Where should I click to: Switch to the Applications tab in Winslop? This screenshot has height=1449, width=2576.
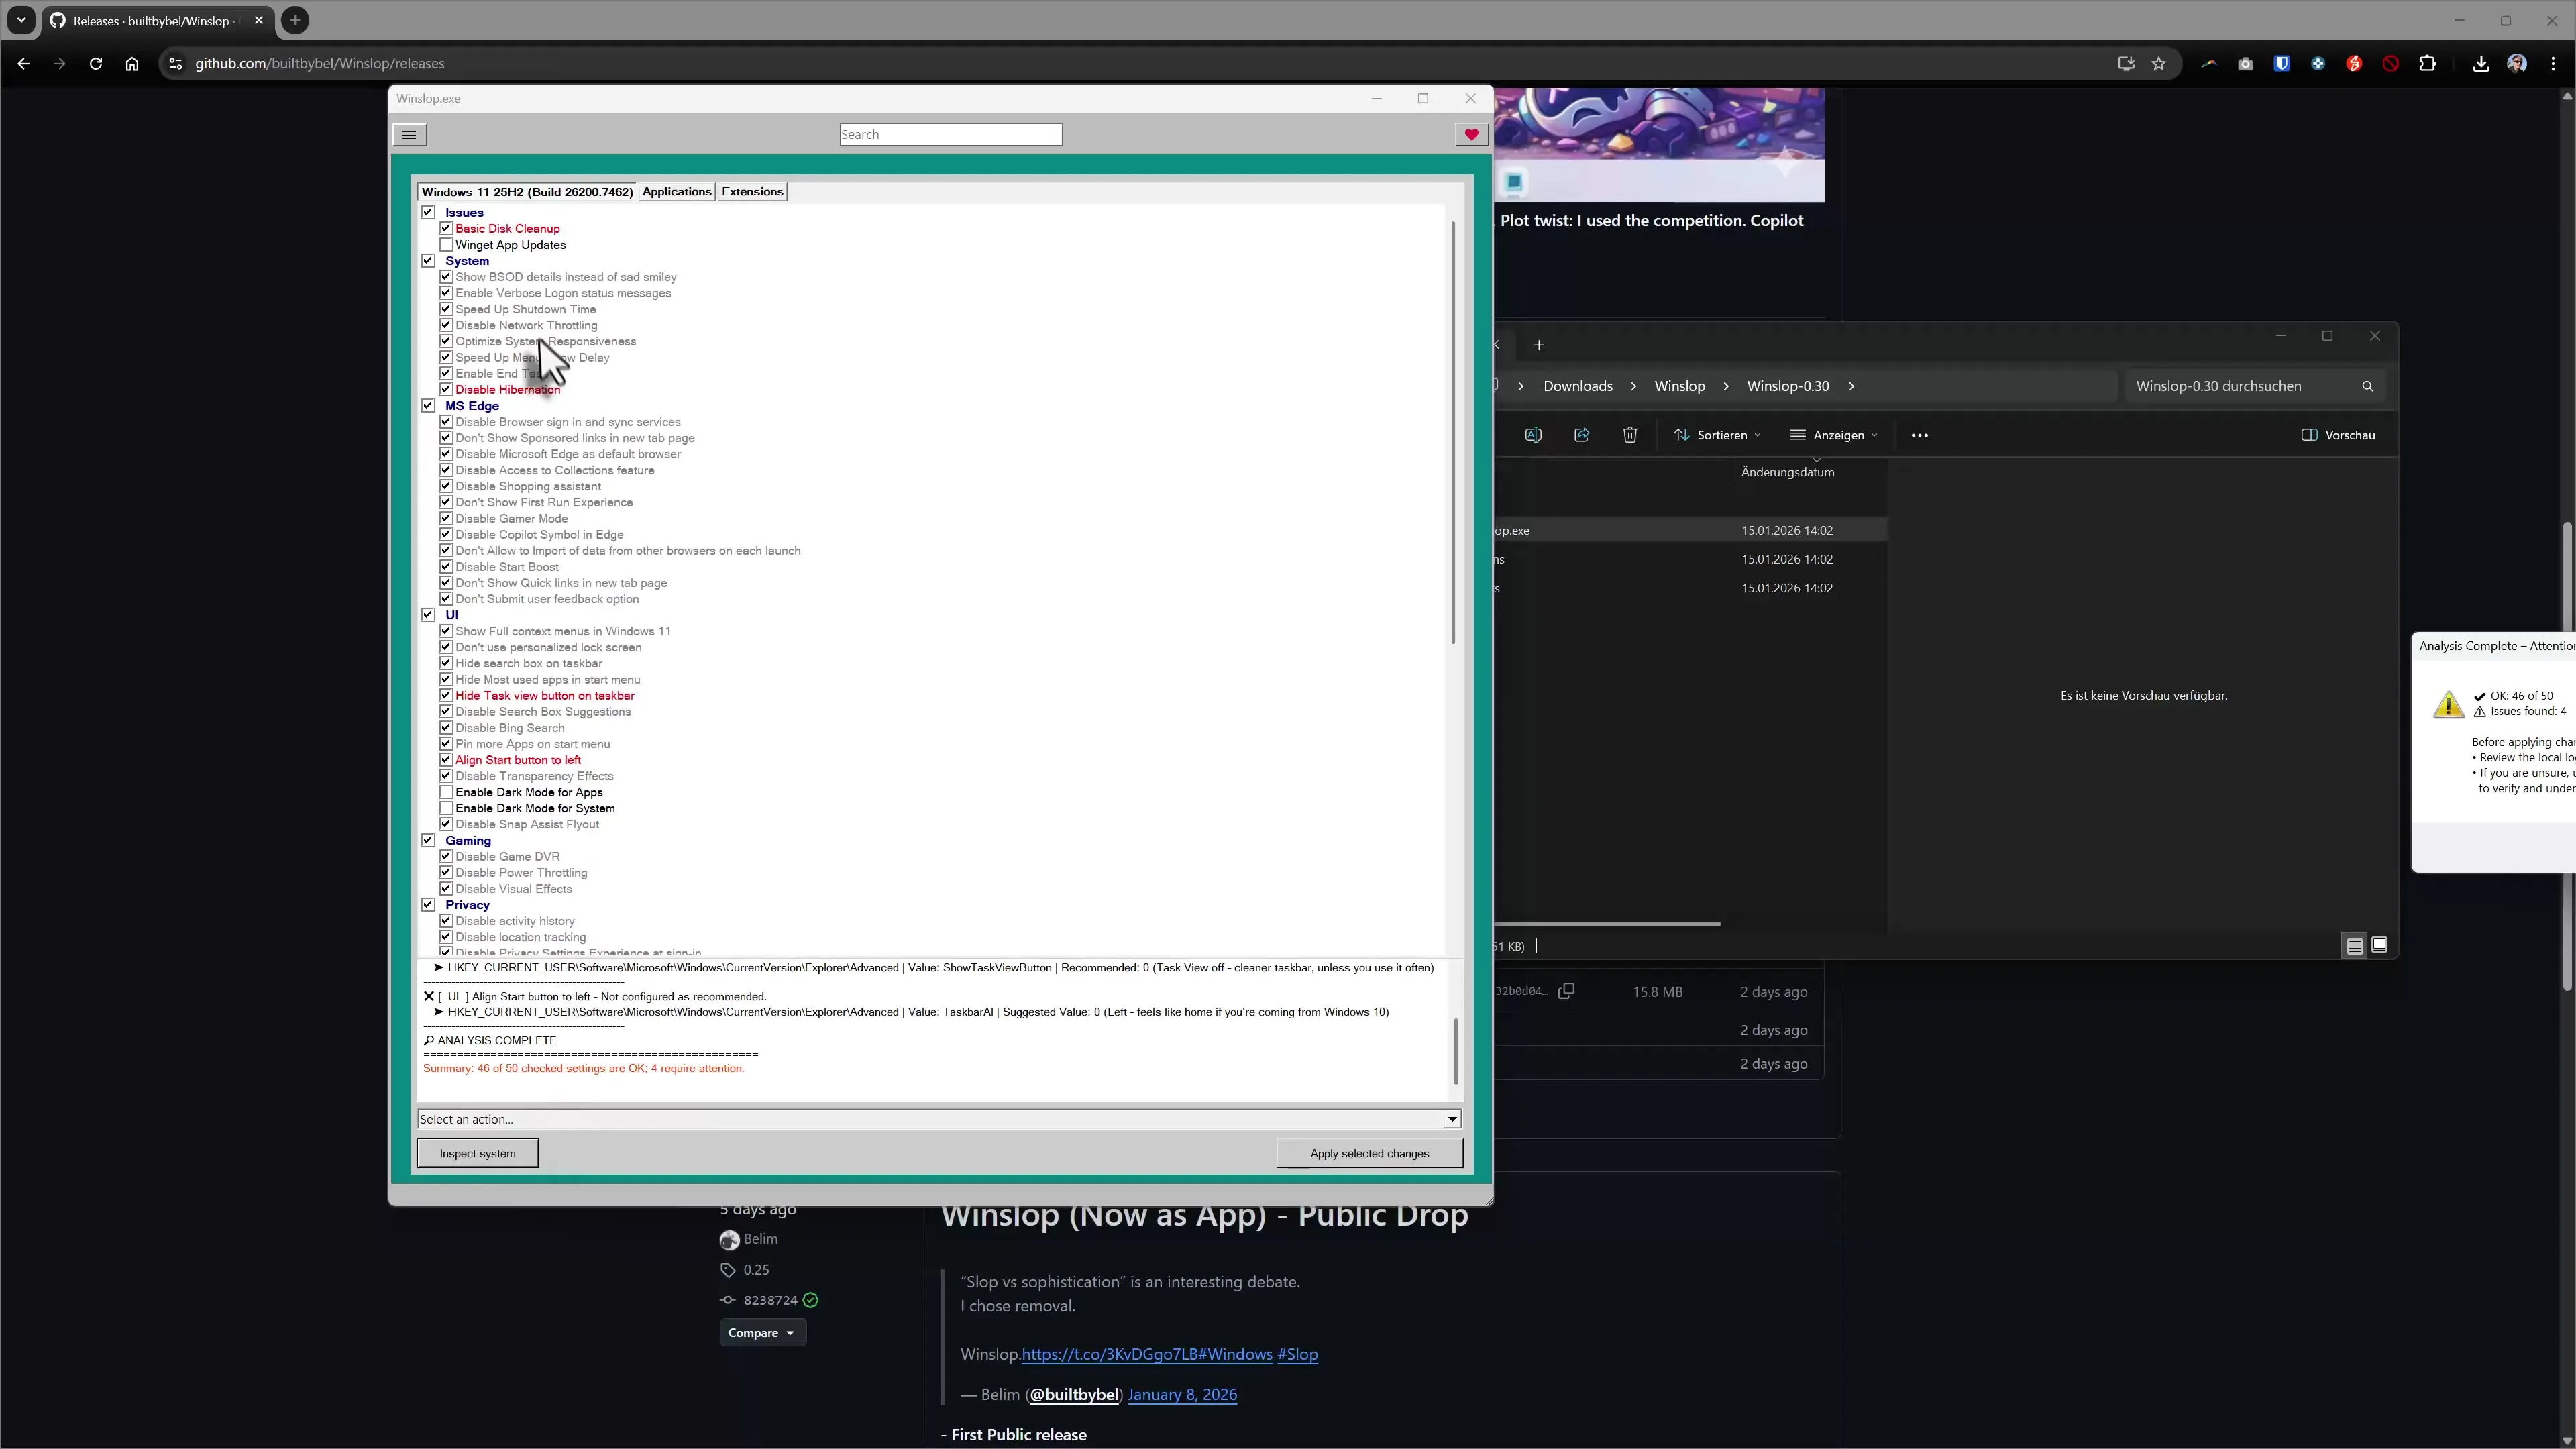pos(676,191)
